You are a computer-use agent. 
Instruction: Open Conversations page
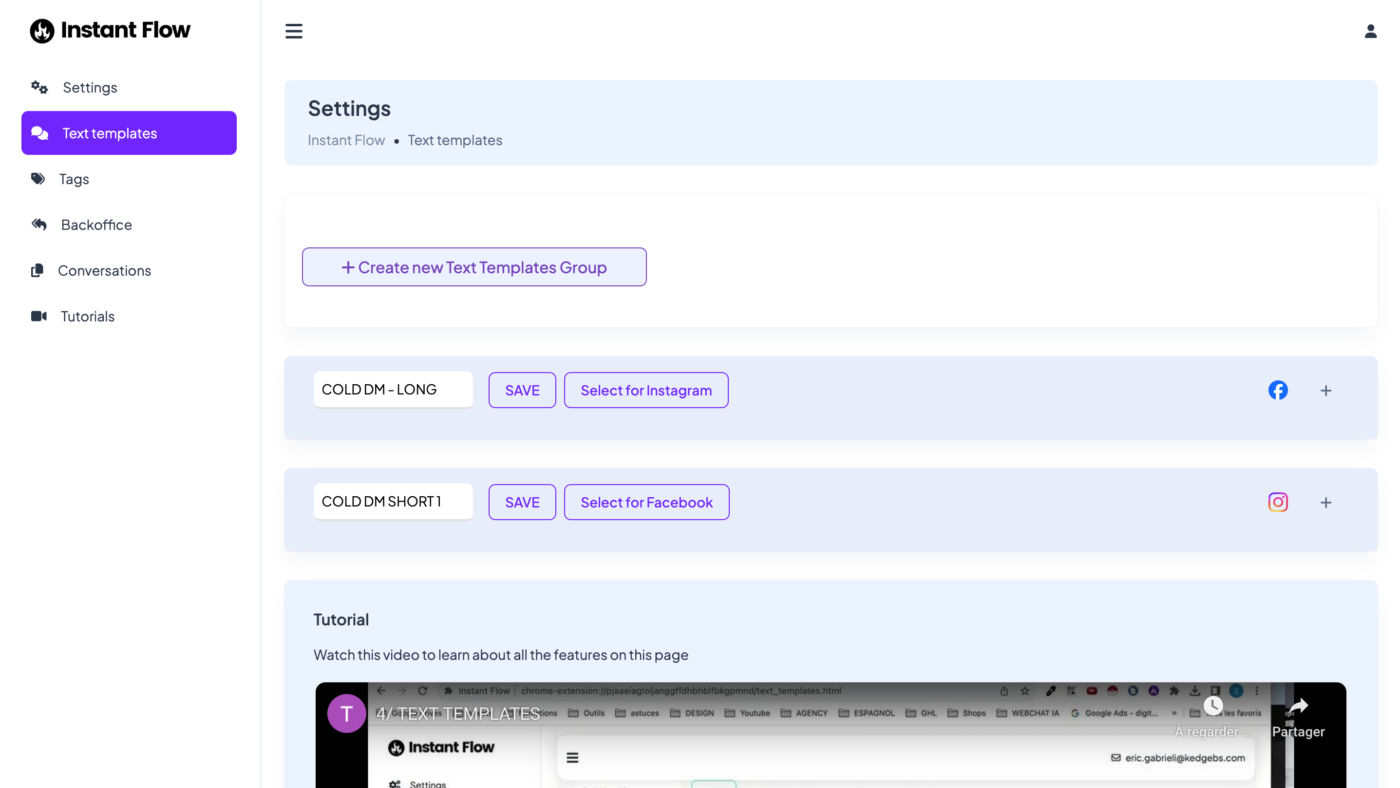(x=129, y=270)
